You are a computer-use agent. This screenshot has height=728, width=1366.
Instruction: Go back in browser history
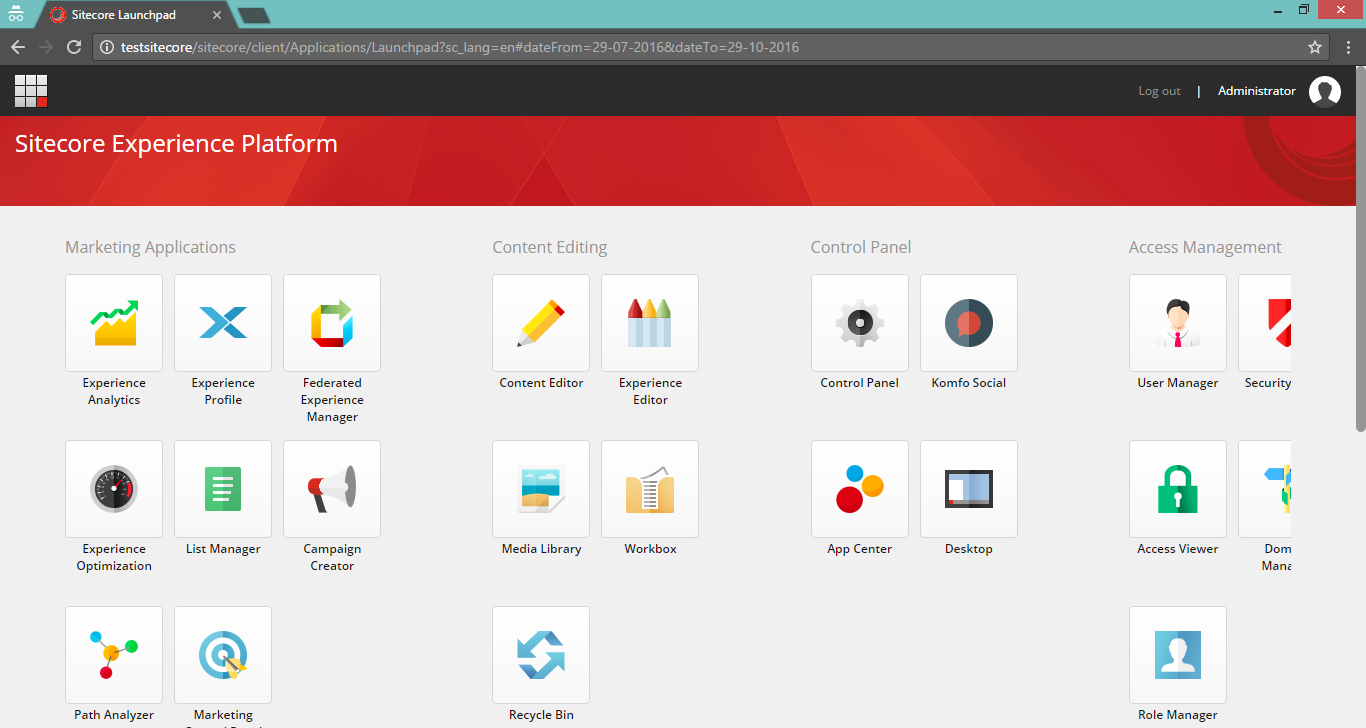coord(18,47)
